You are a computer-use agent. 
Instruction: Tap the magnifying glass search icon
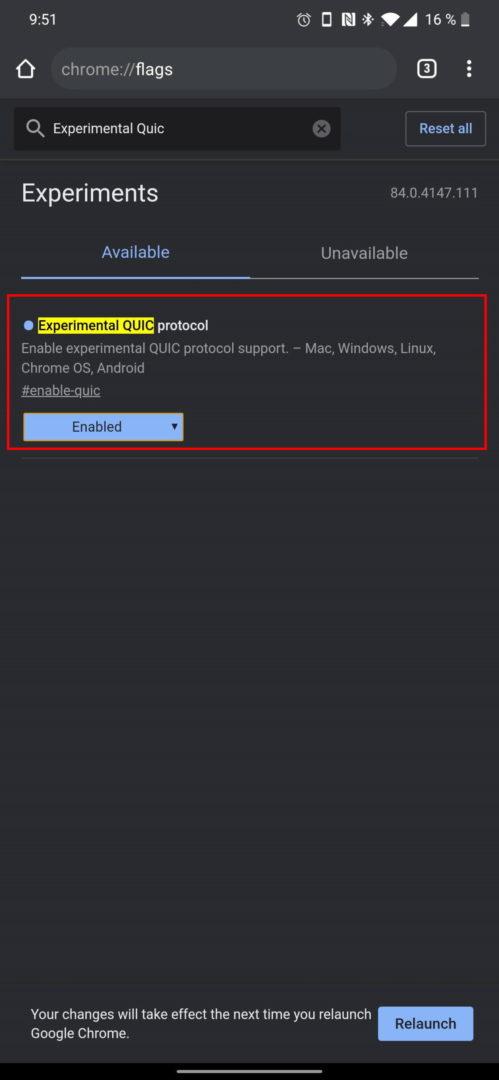[x=34, y=128]
